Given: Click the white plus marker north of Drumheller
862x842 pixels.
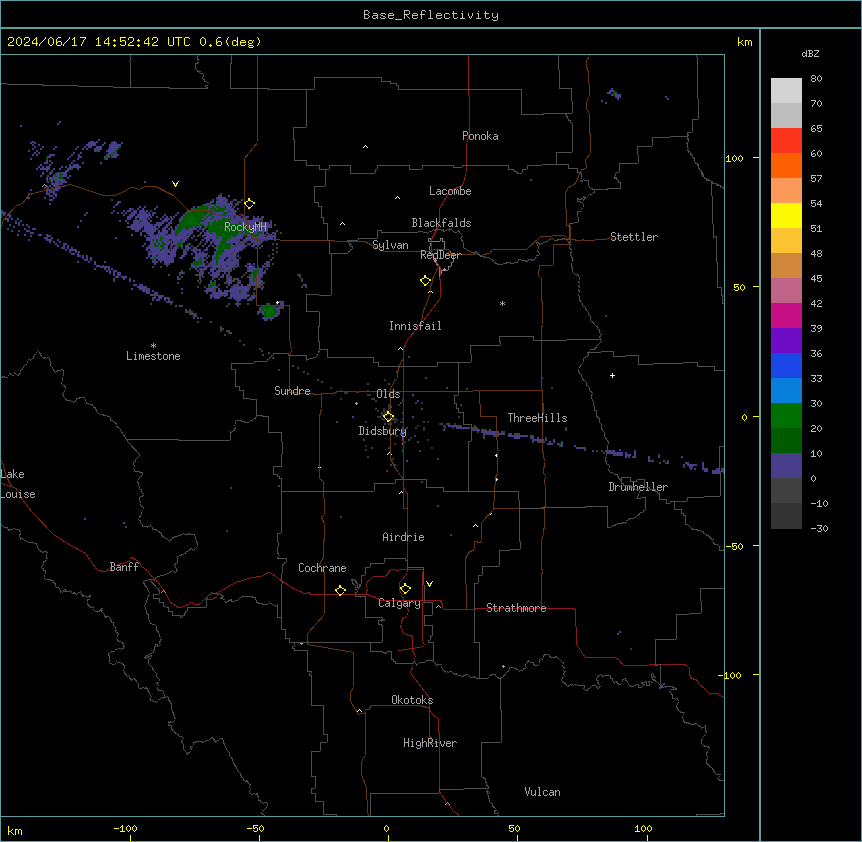Looking at the screenshot, I should click(612, 375).
